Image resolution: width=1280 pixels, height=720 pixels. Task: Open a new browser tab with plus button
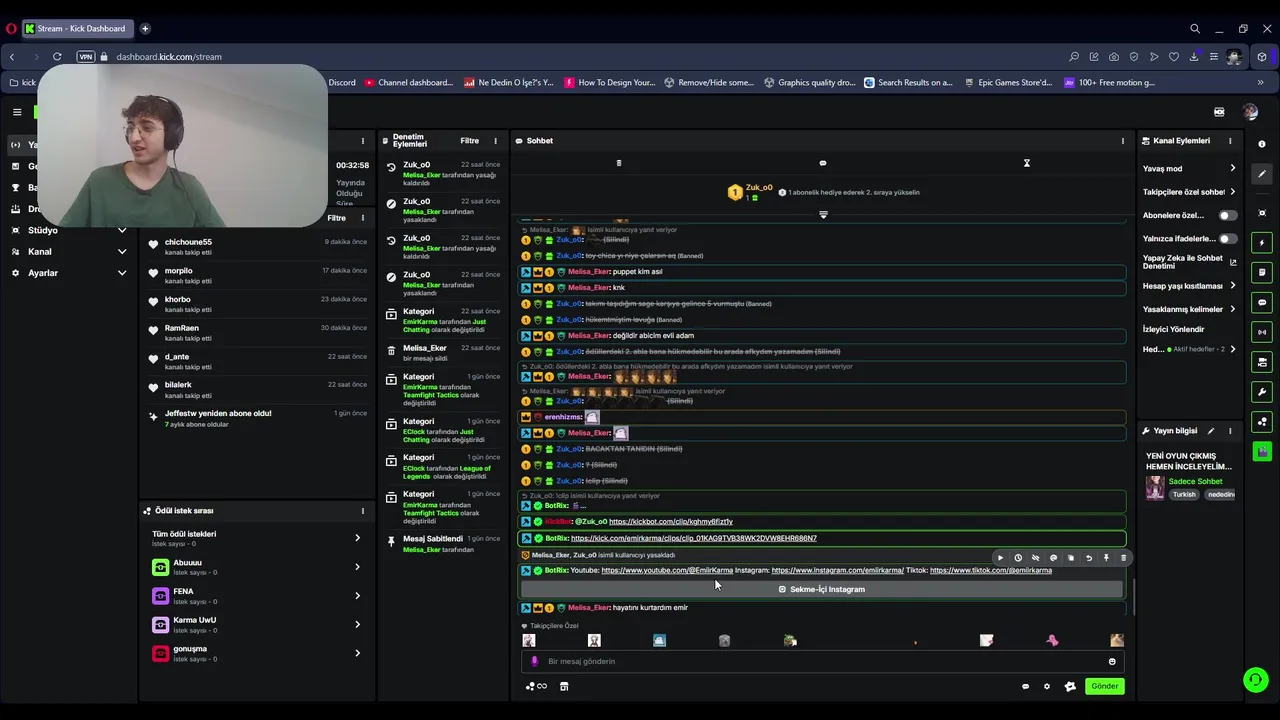145,28
